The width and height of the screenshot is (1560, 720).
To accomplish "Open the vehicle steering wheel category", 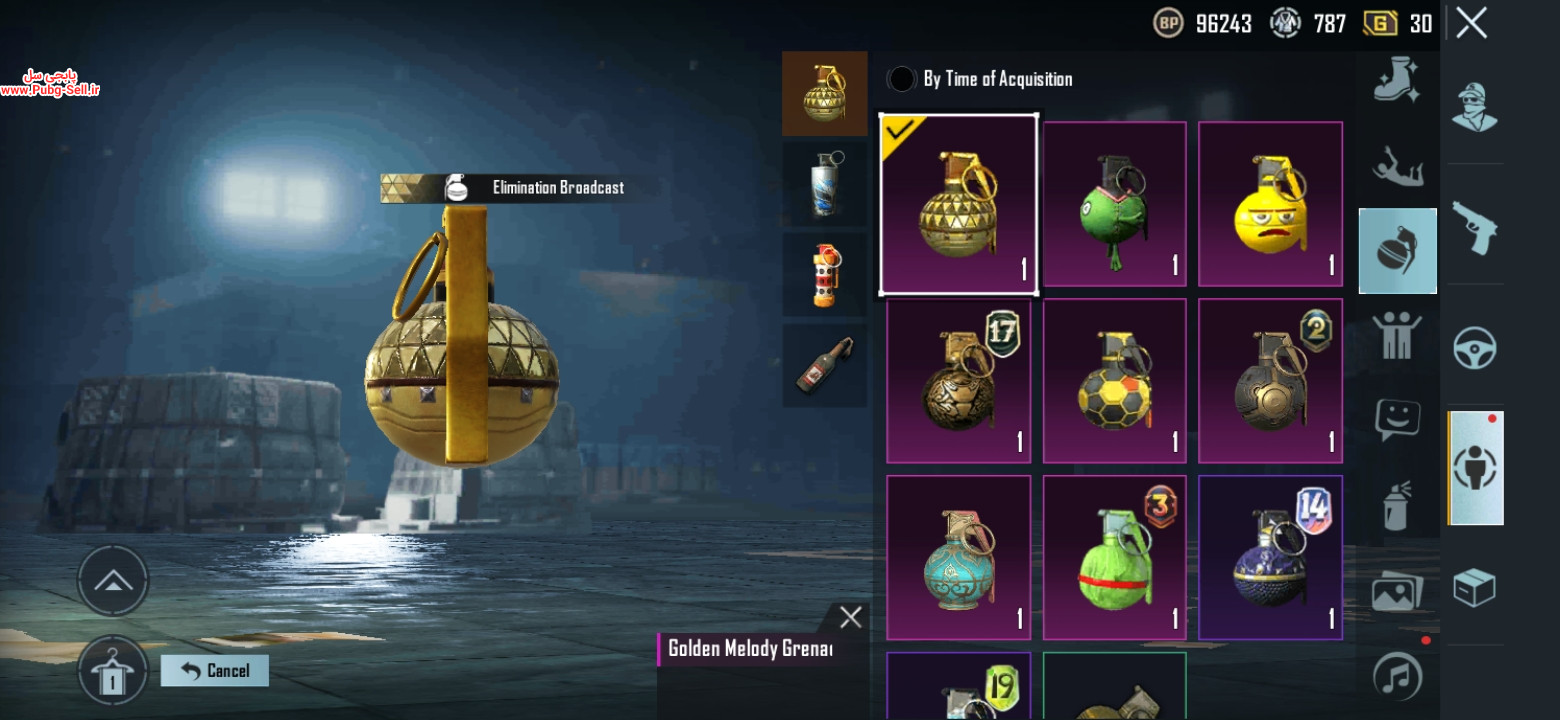I will coord(1474,348).
